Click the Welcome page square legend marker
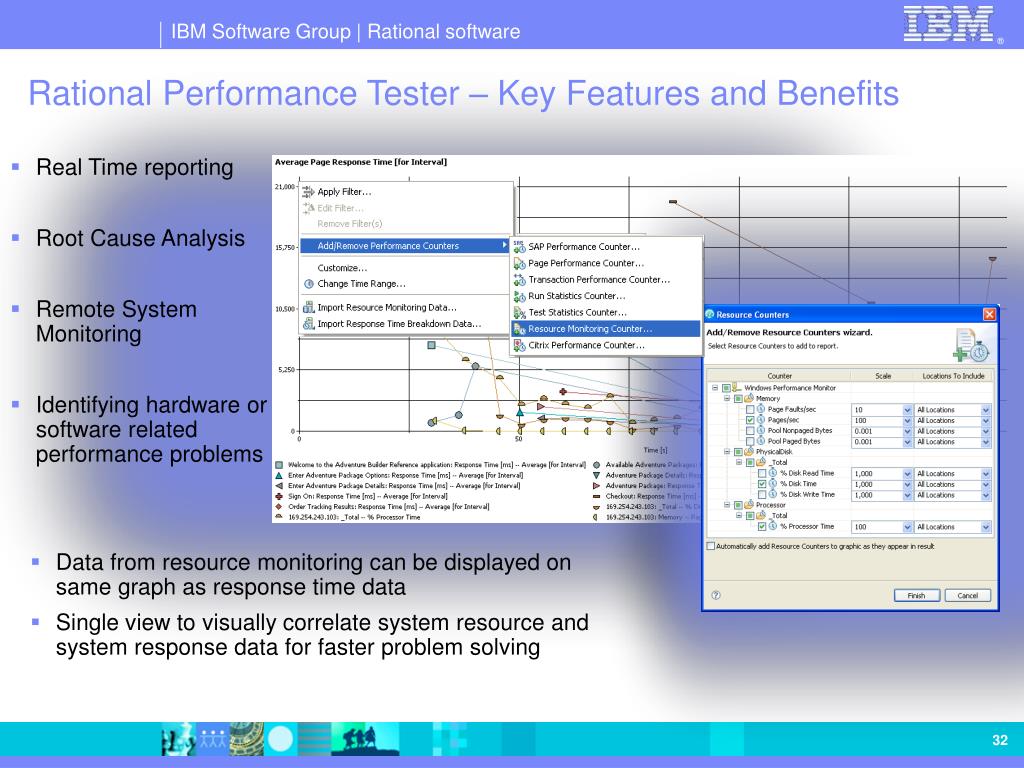The width and height of the screenshot is (1024, 768). point(279,465)
